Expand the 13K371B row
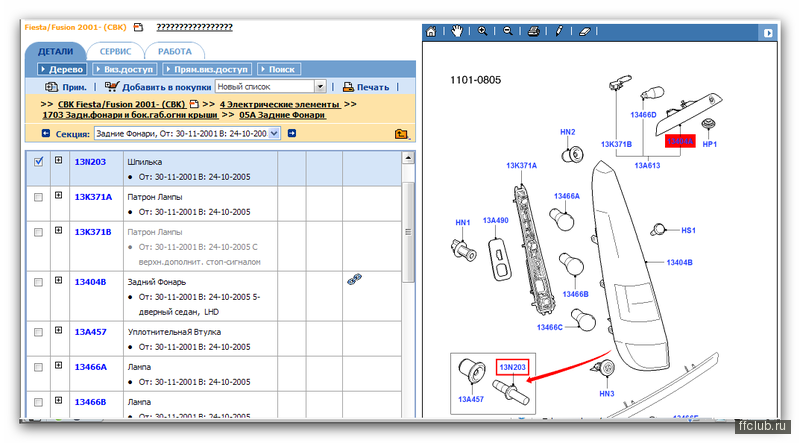This screenshot has height=443, width=800. [59, 231]
